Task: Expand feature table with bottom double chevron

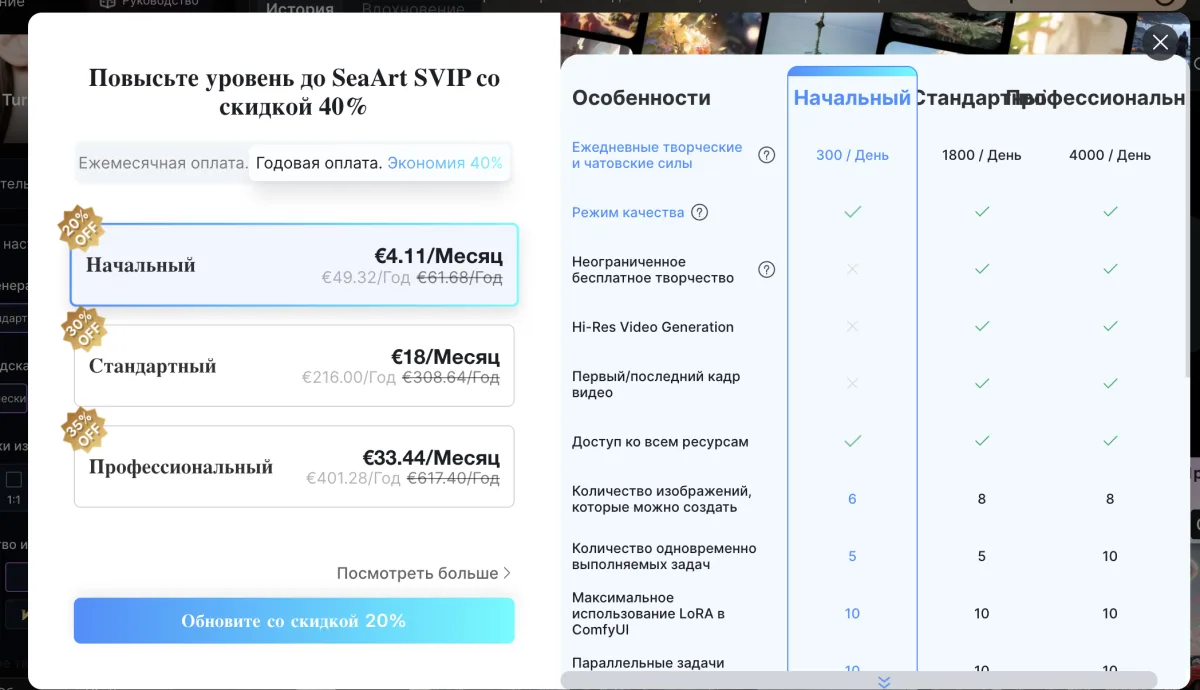Action: click(883, 682)
